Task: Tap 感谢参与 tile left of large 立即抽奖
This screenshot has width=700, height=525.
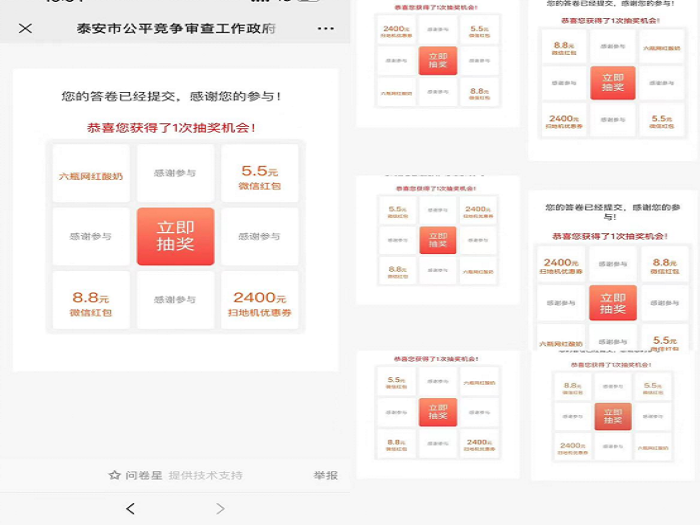Action: pyautogui.click(x=91, y=236)
